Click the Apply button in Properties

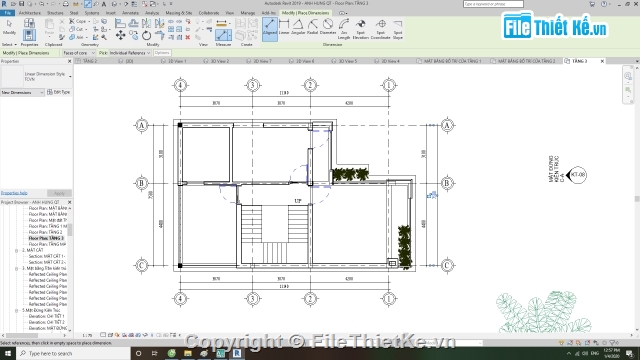59,193
